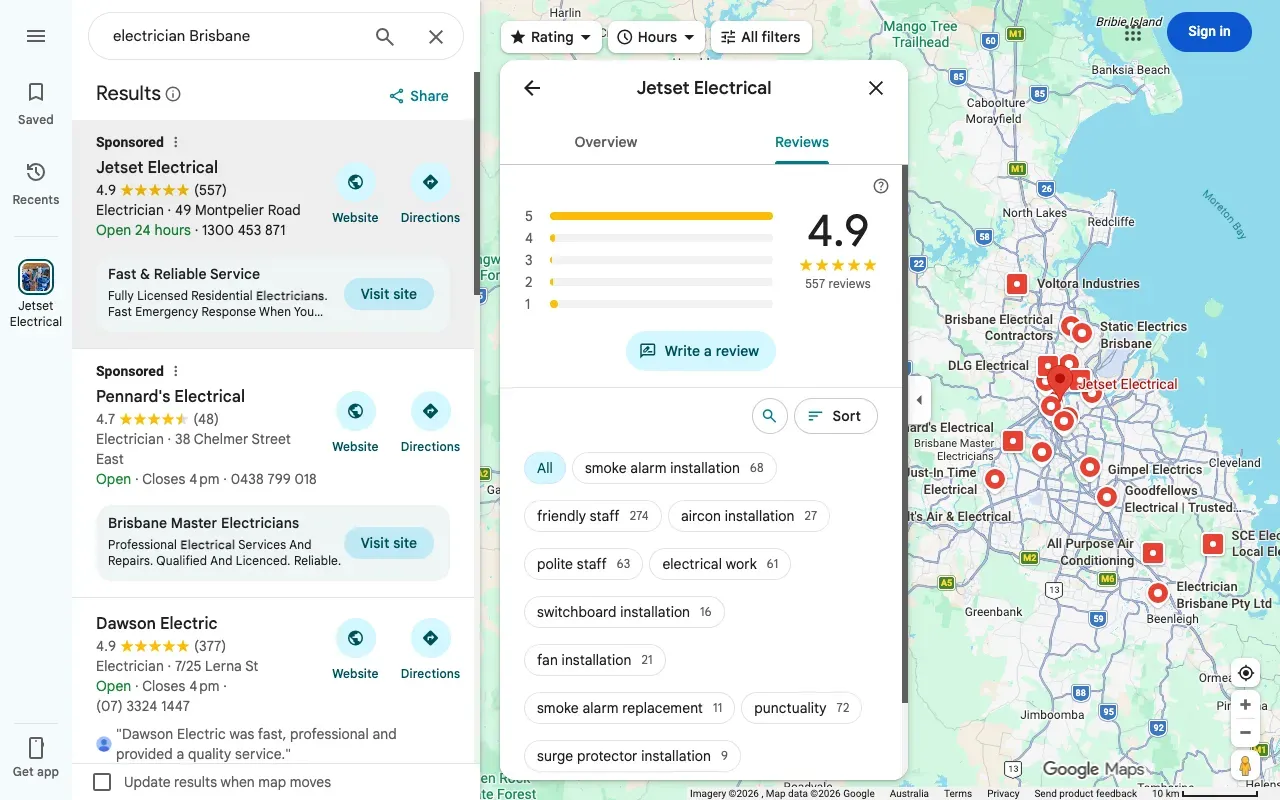This screenshot has height=800, width=1280.
Task: Filter reviews by smoke alarm replacement
Action: click(629, 708)
